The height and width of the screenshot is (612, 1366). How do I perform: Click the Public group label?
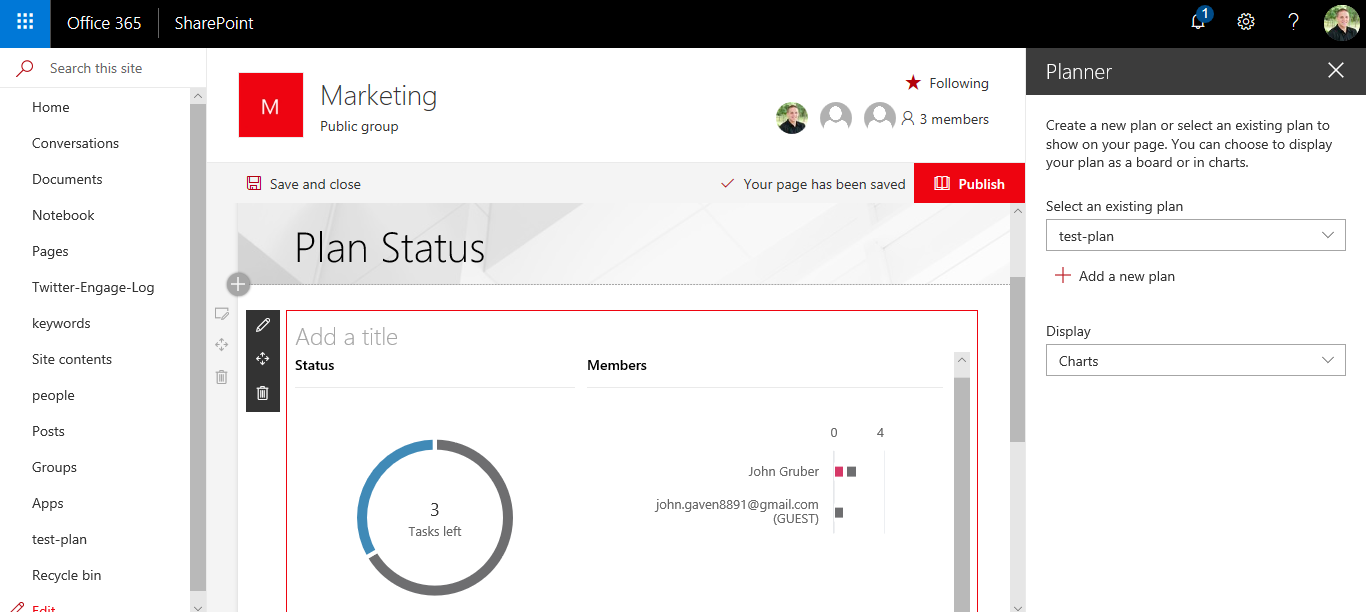(x=359, y=126)
